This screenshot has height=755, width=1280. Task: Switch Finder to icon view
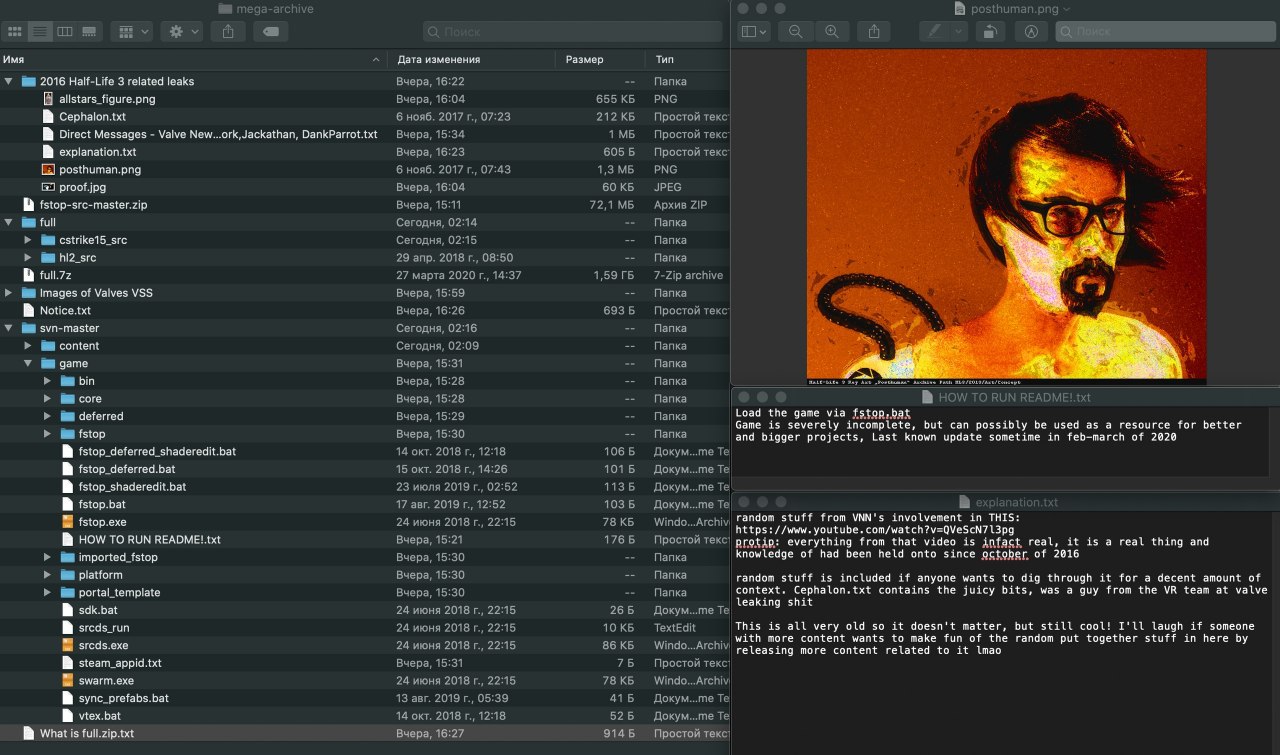click(x=15, y=32)
